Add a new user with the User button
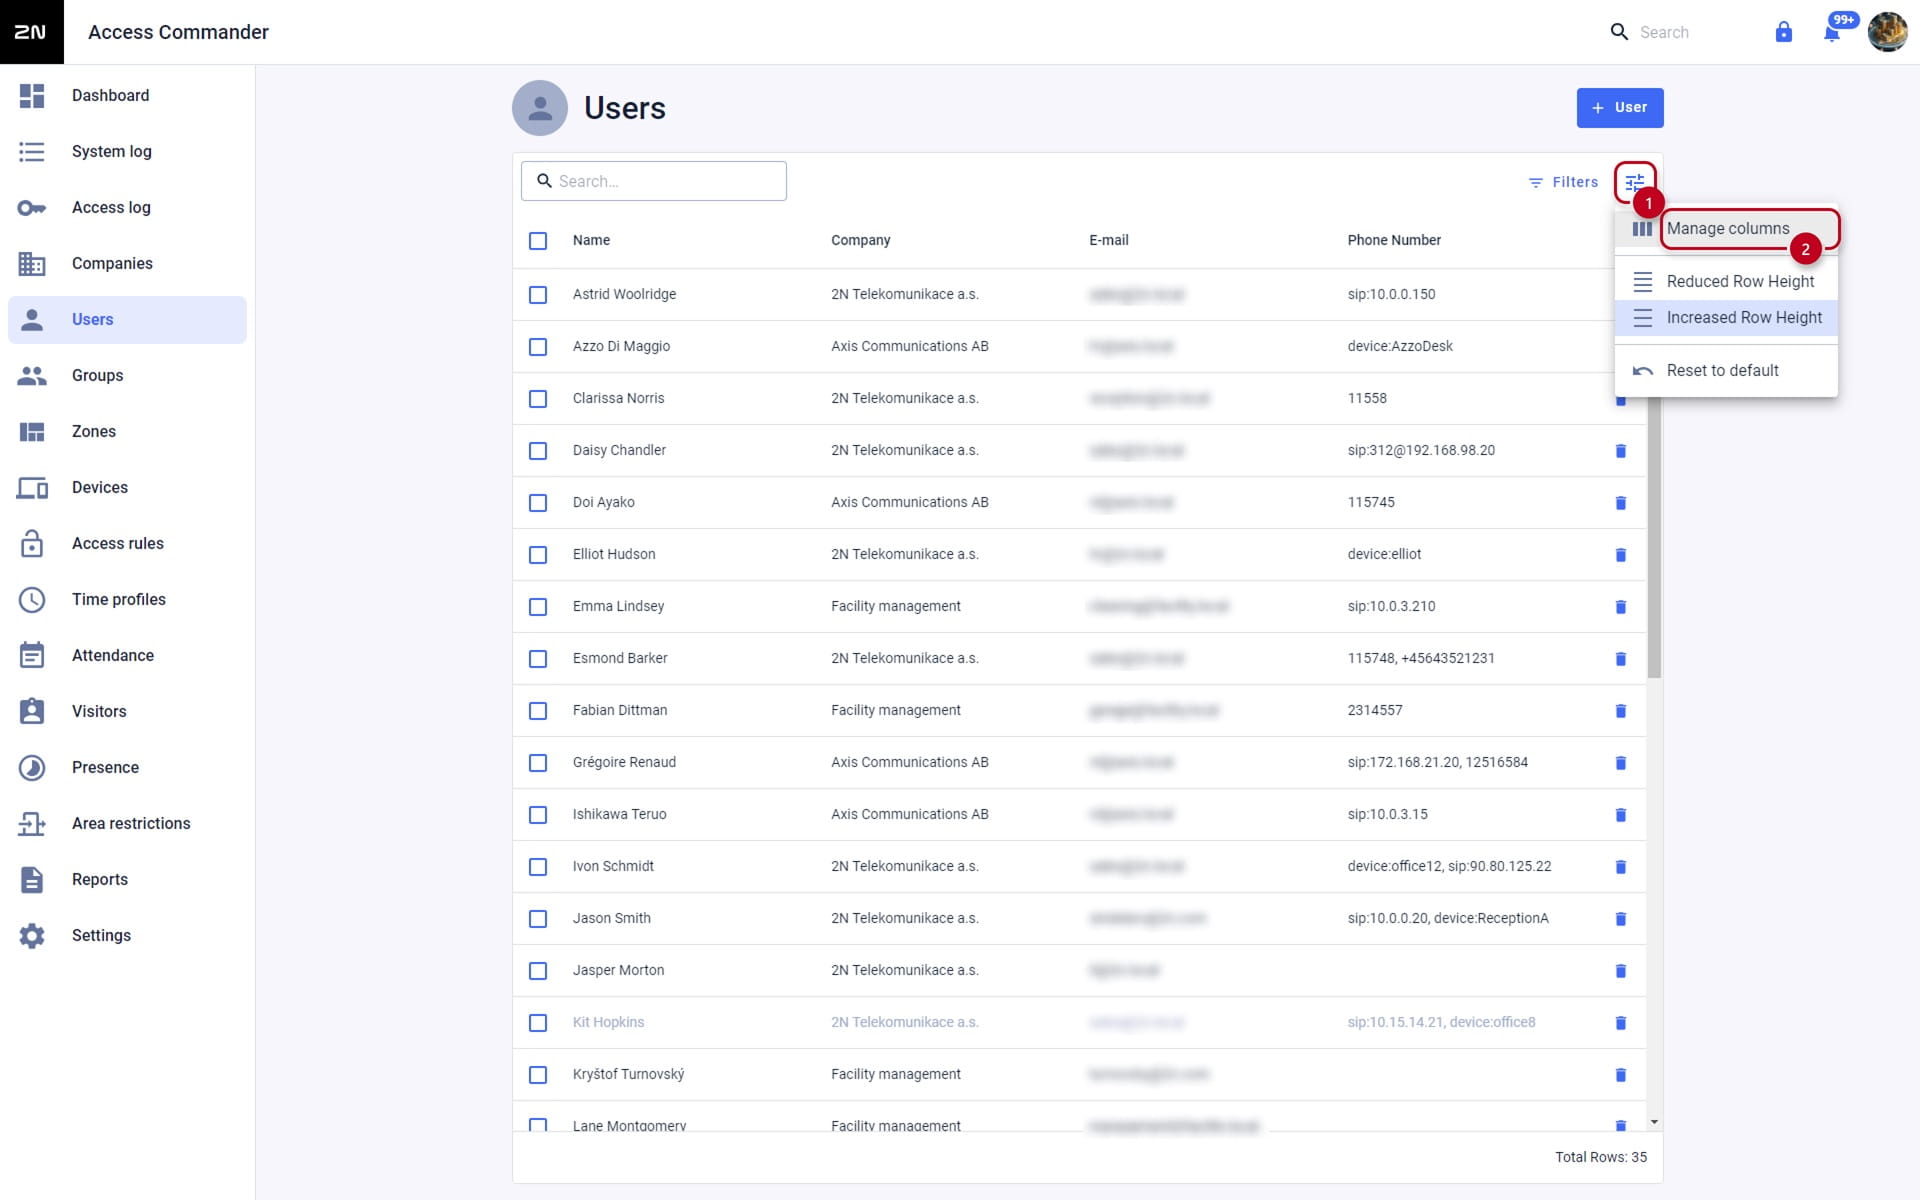 click(1620, 108)
